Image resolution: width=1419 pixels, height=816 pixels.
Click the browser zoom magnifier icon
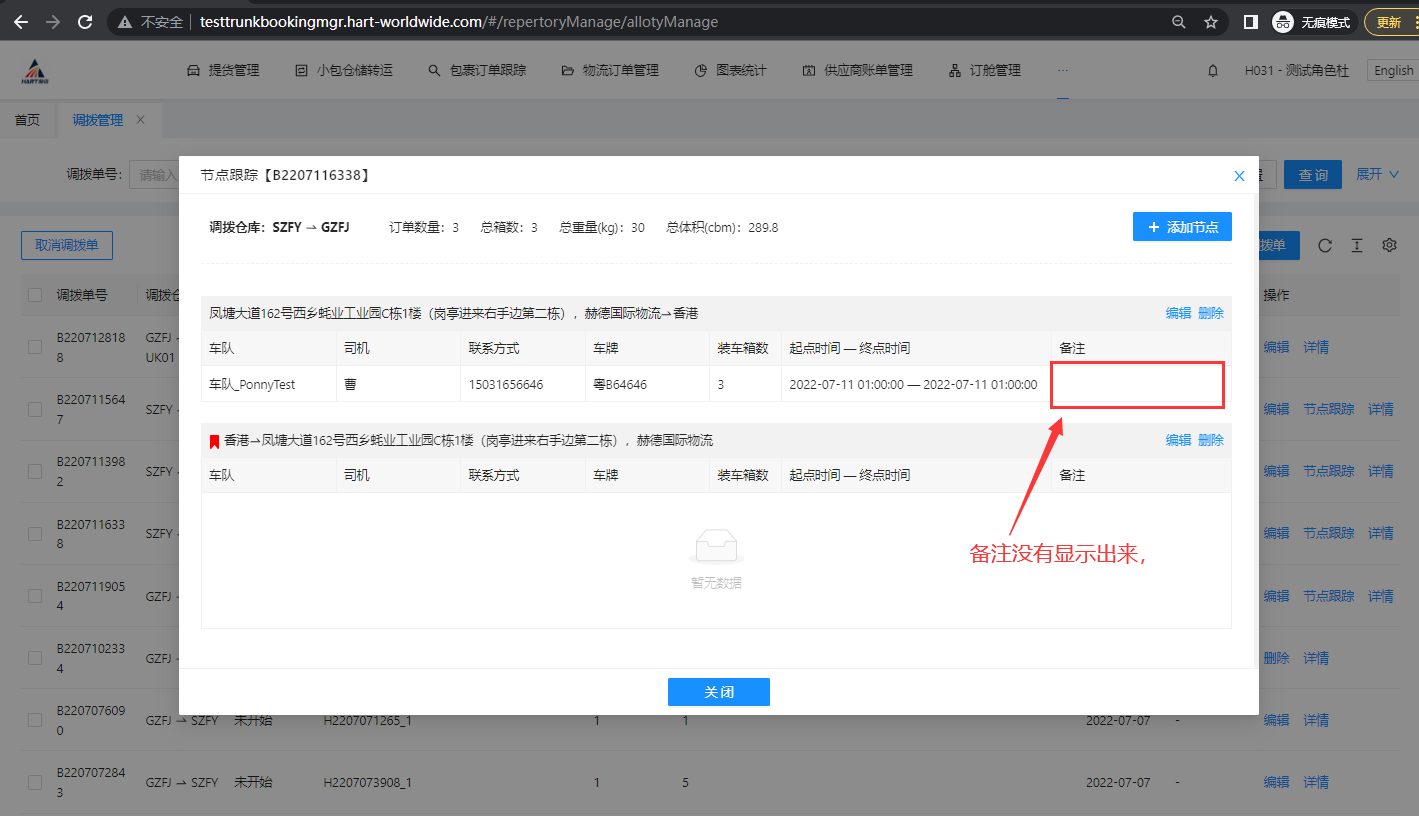point(1179,22)
